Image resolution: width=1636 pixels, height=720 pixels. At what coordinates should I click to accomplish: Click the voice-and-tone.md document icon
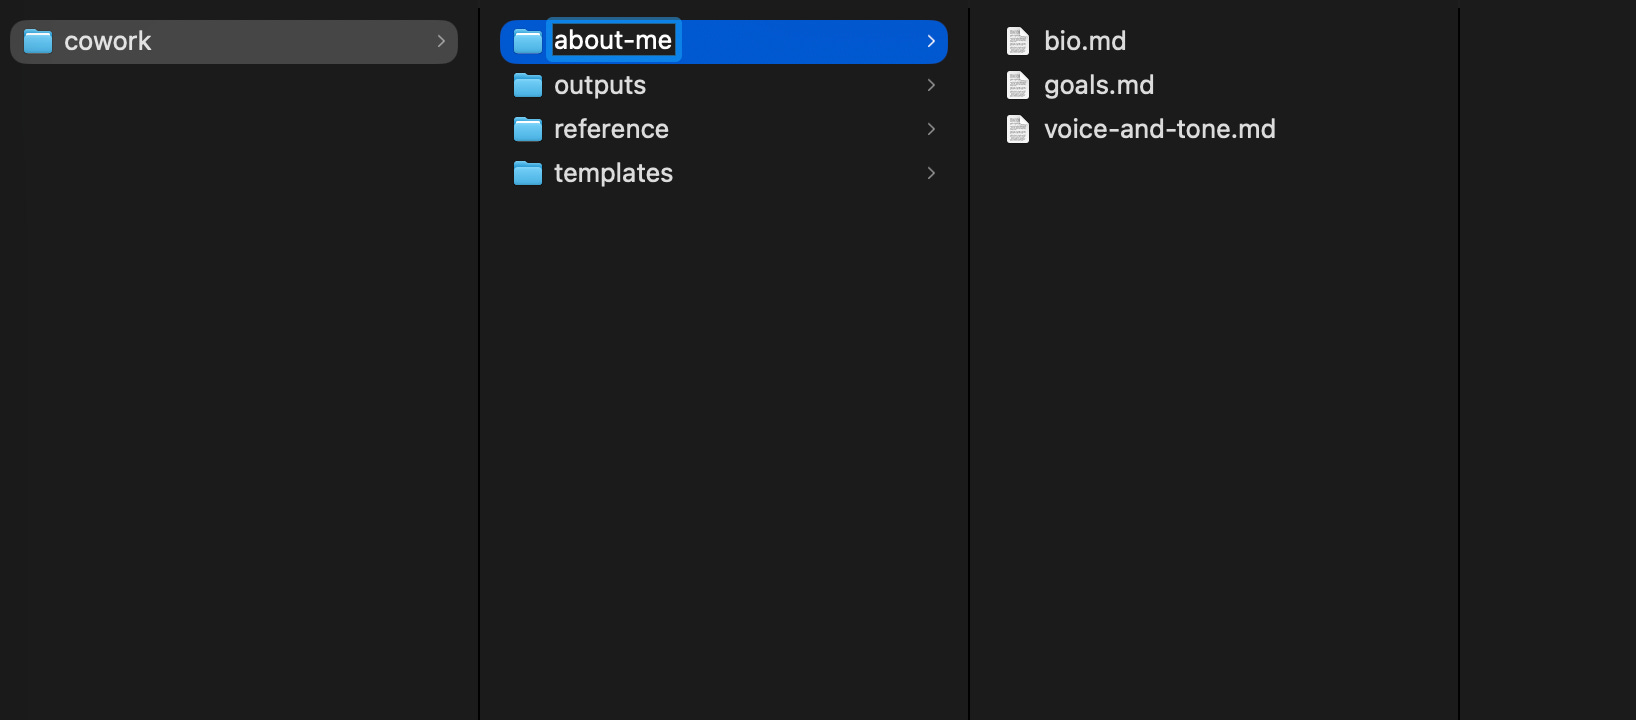[x=1018, y=129]
